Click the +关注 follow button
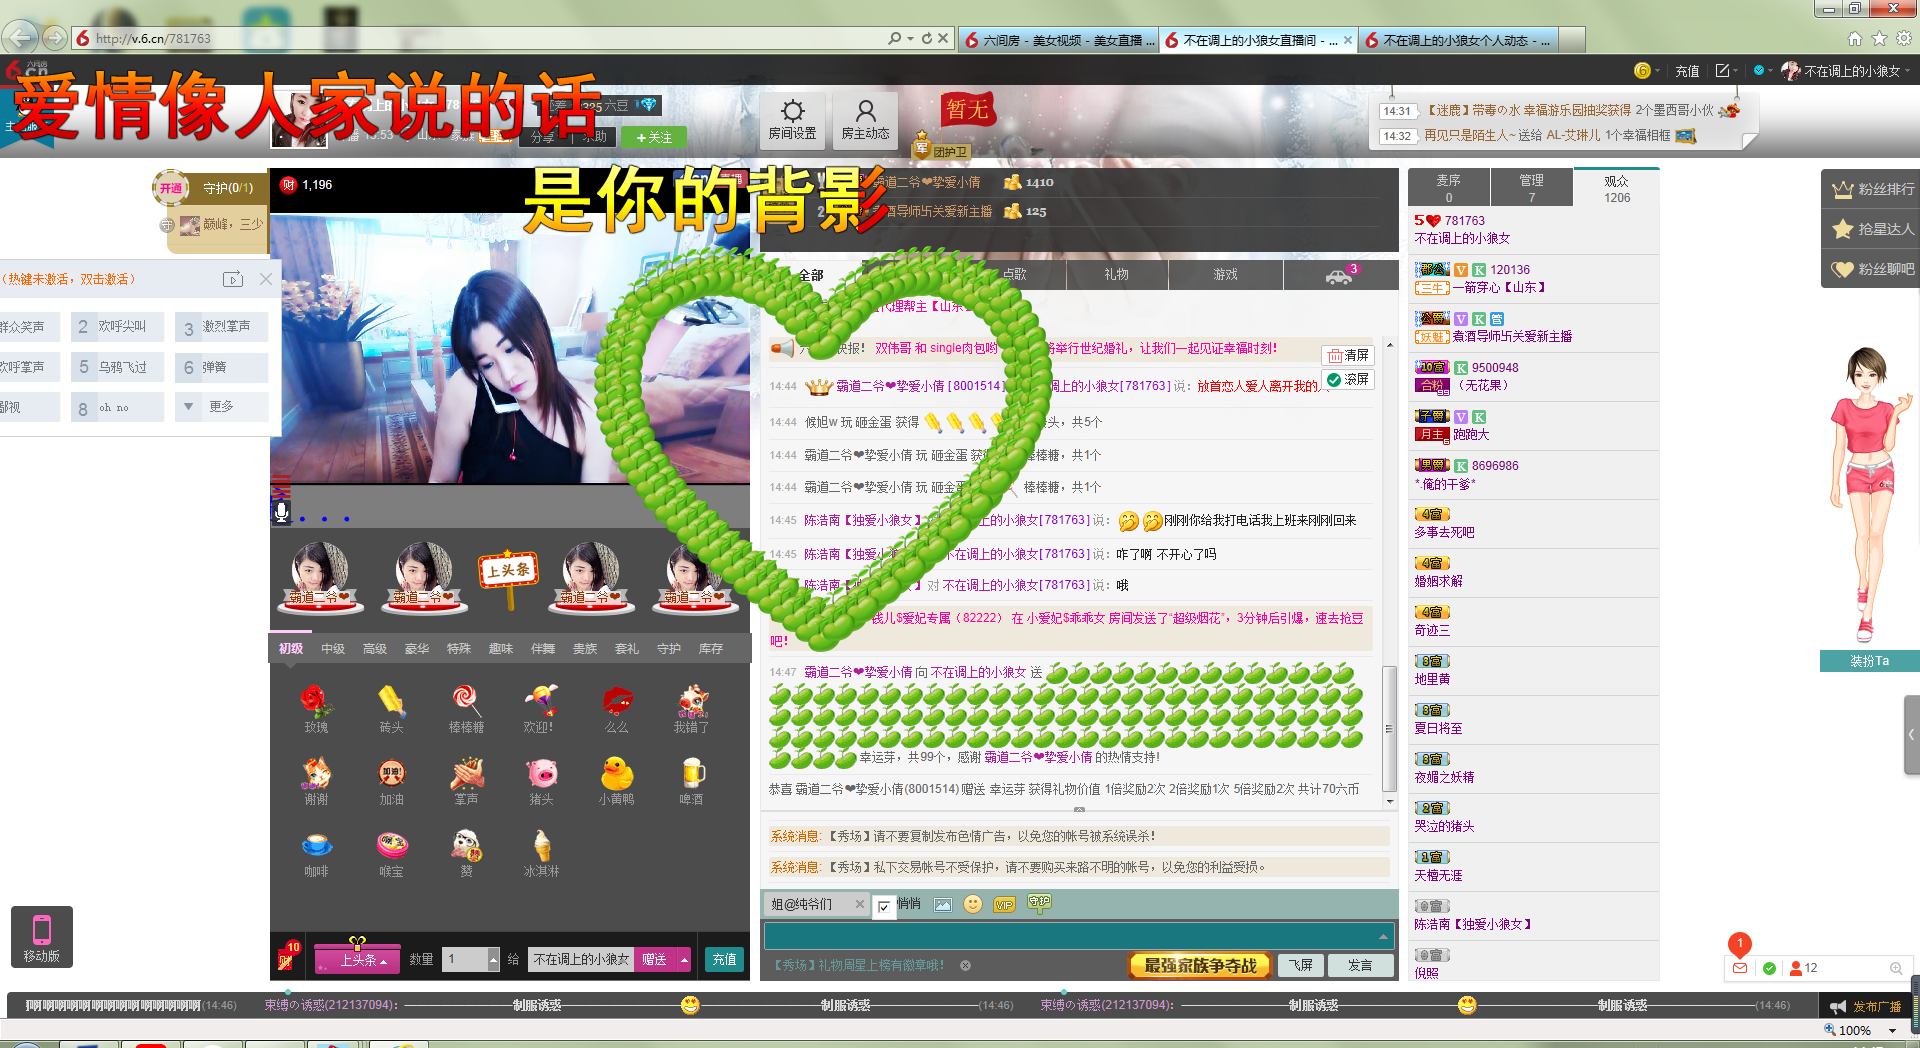This screenshot has width=1920, height=1048. tap(654, 137)
